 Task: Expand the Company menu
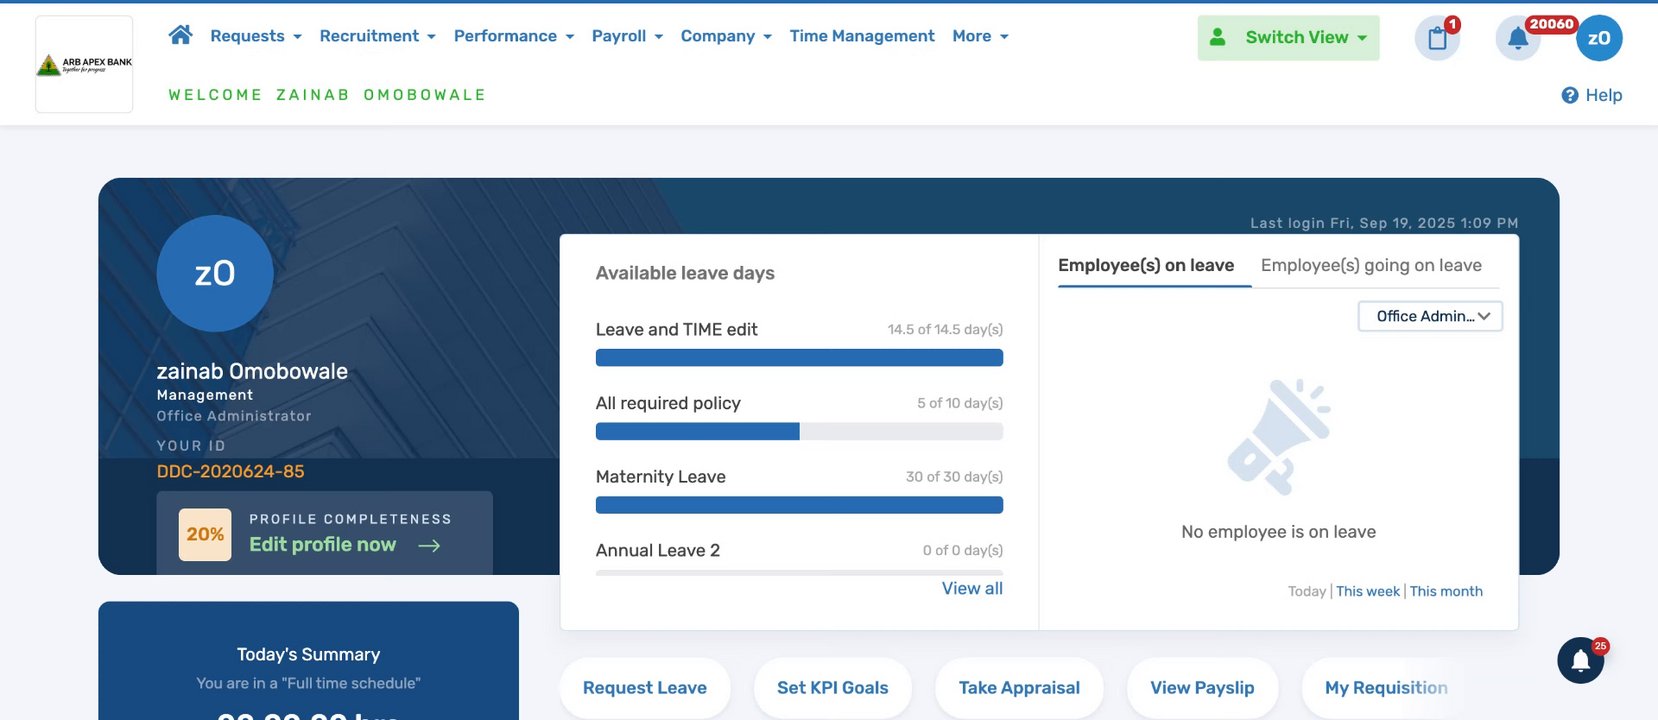click(x=726, y=36)
